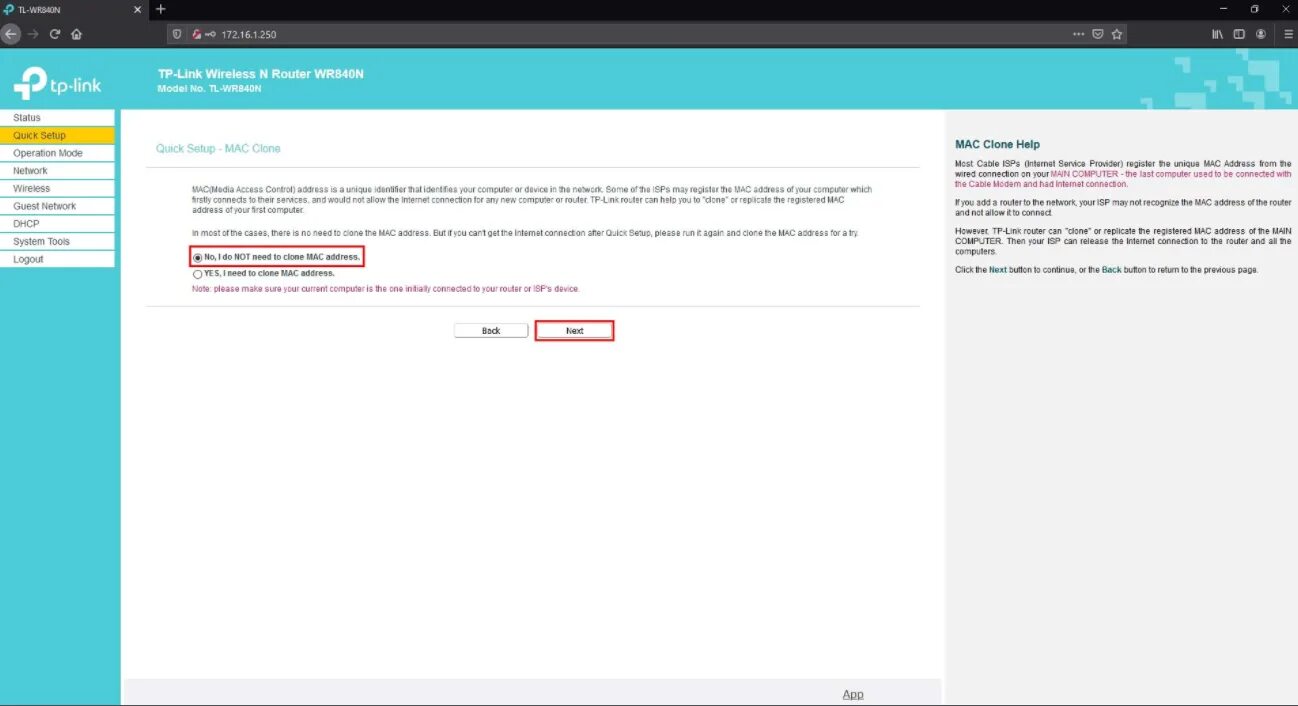Open the Operation Mode menu item

tap(57, 153)
